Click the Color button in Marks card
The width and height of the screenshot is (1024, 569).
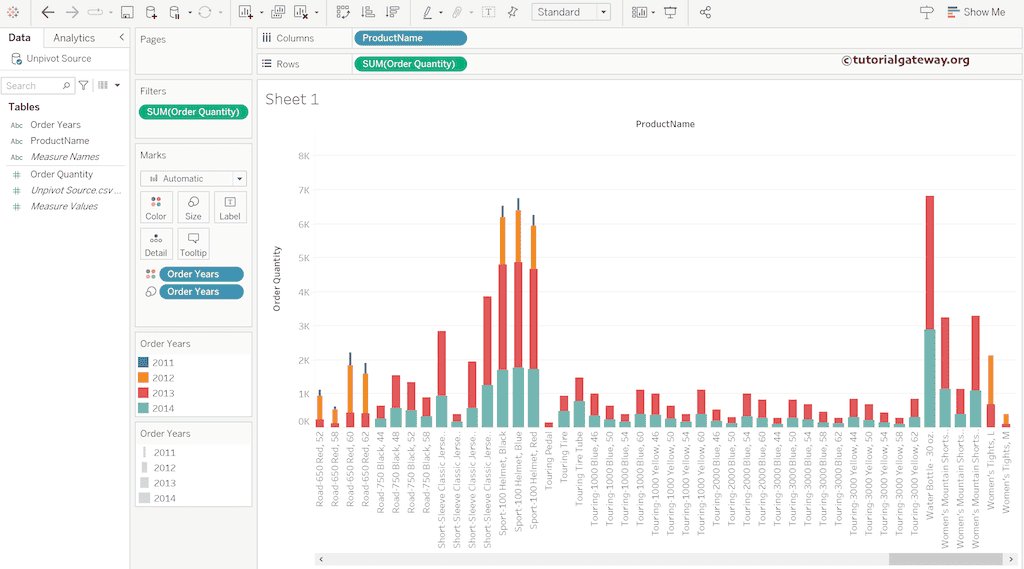tap(156, 207)
